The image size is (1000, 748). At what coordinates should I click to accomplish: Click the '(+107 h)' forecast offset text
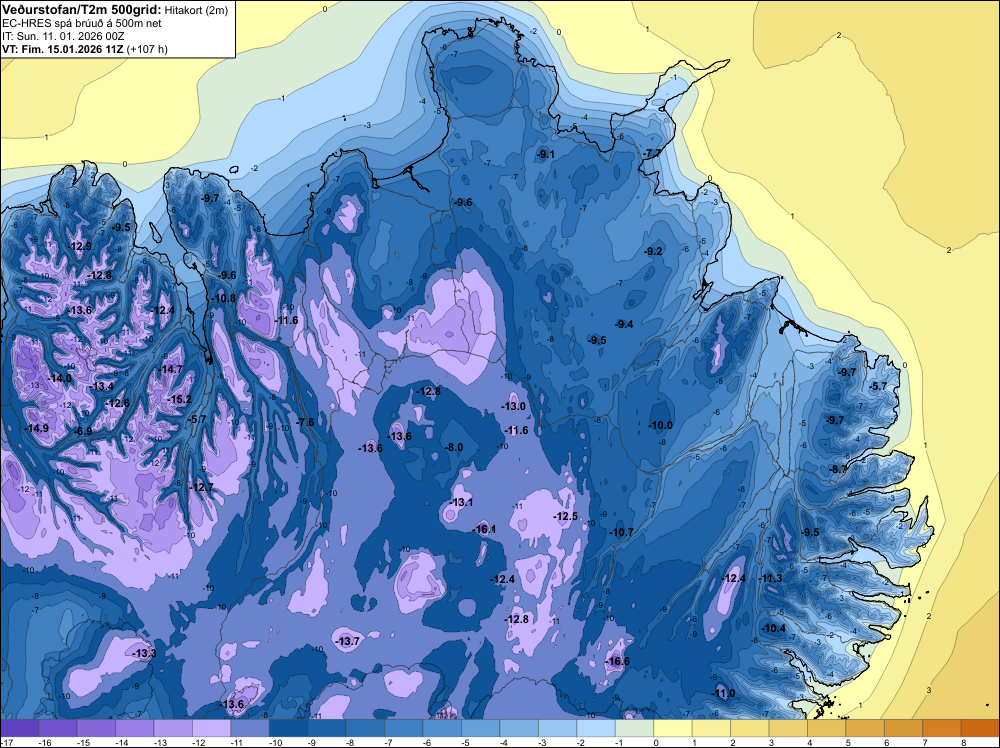coord(147,49)
